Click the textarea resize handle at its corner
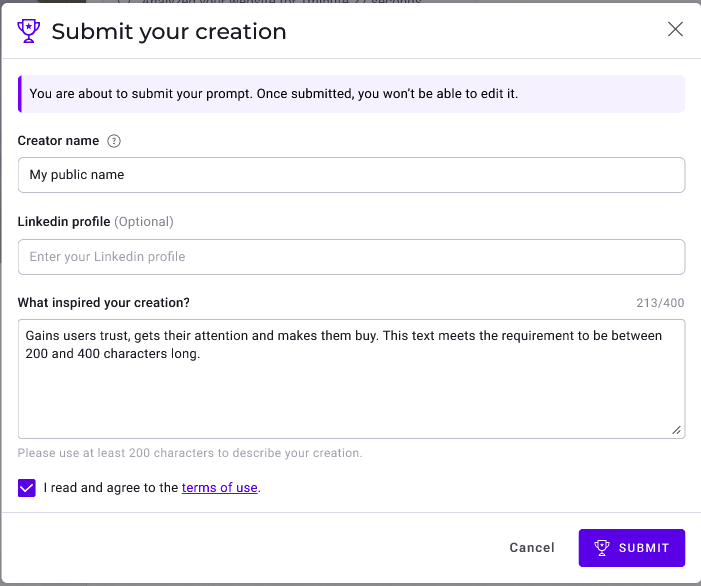Image resolution: width=701 pixels, height=586 pixels. point(677,430)
